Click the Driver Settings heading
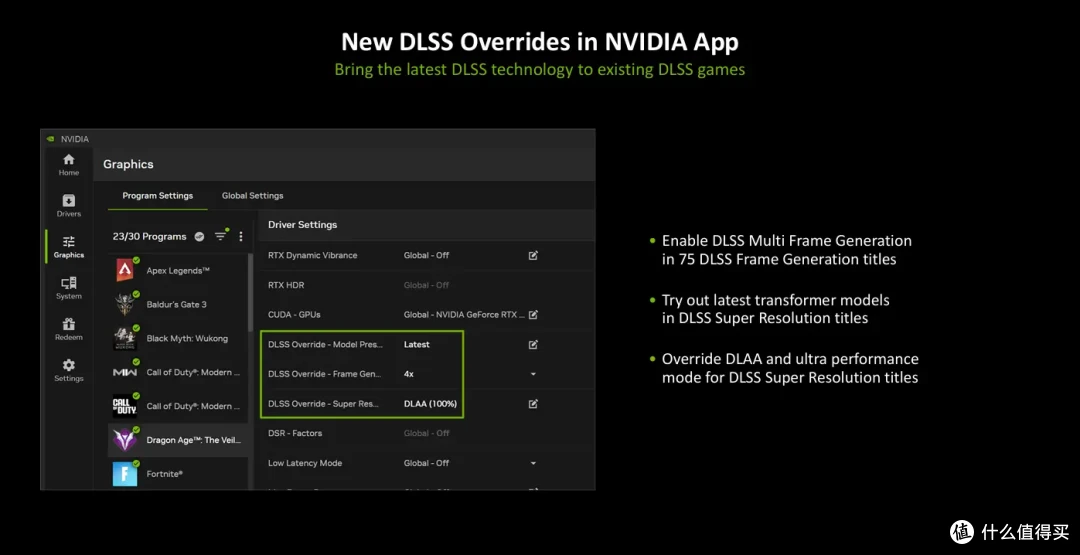The height and width of the screenshot is (555, 1080). click(302, 224)
